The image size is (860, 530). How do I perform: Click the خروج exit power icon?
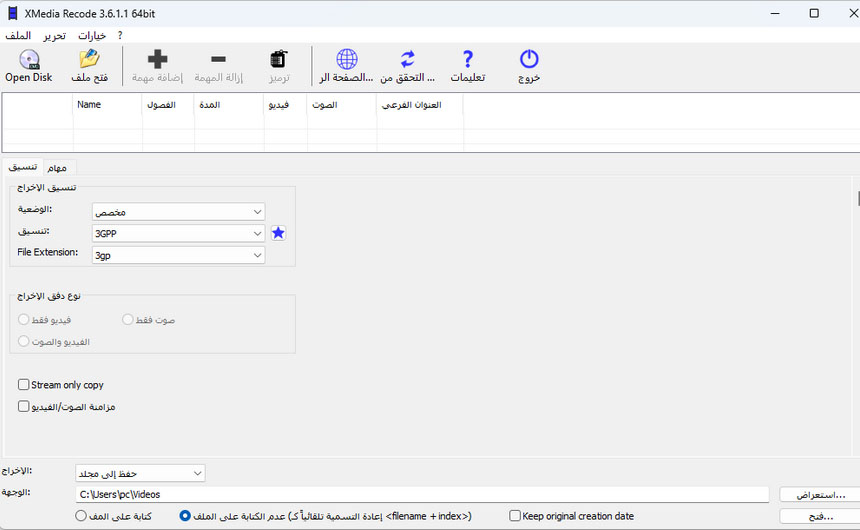529,59
